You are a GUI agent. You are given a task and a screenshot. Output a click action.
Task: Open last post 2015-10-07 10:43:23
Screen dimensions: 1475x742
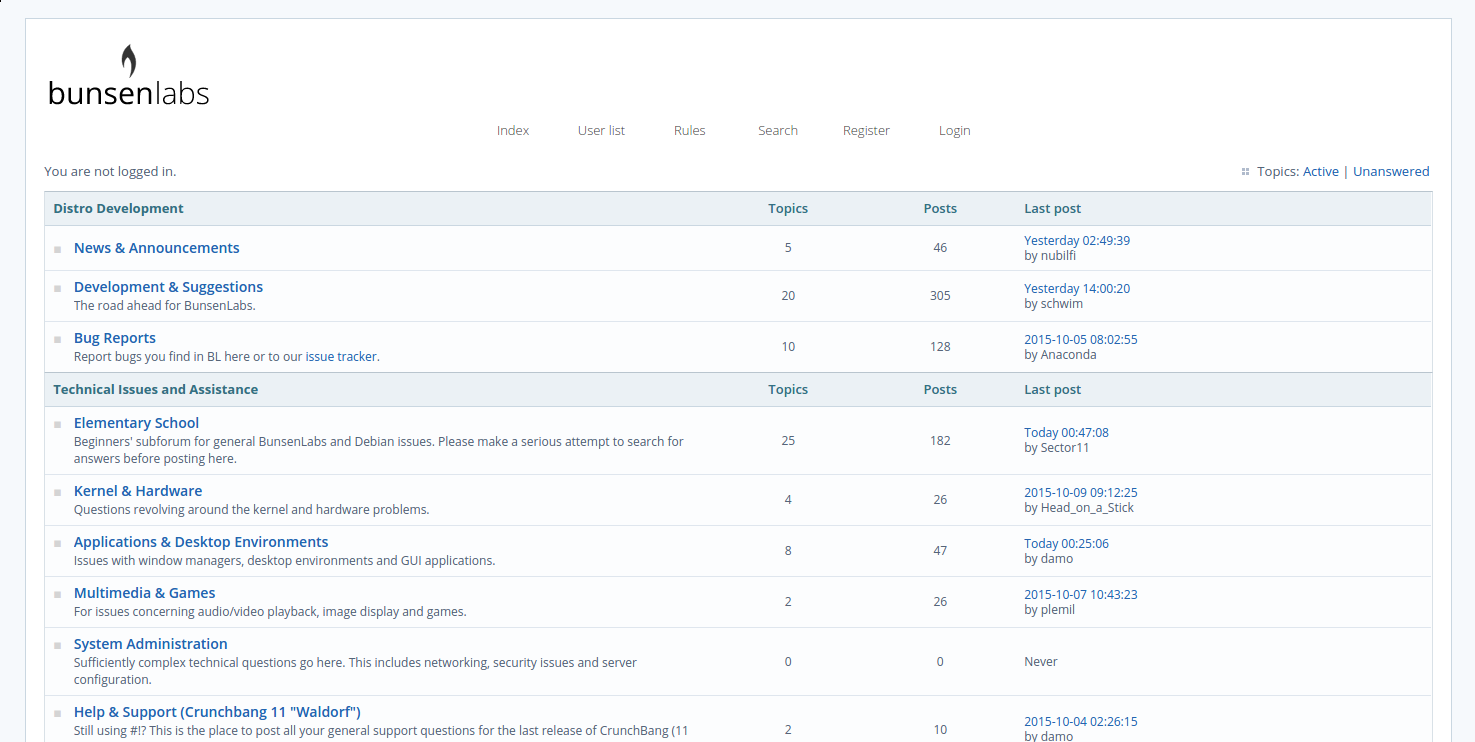tap(1081, 594)
